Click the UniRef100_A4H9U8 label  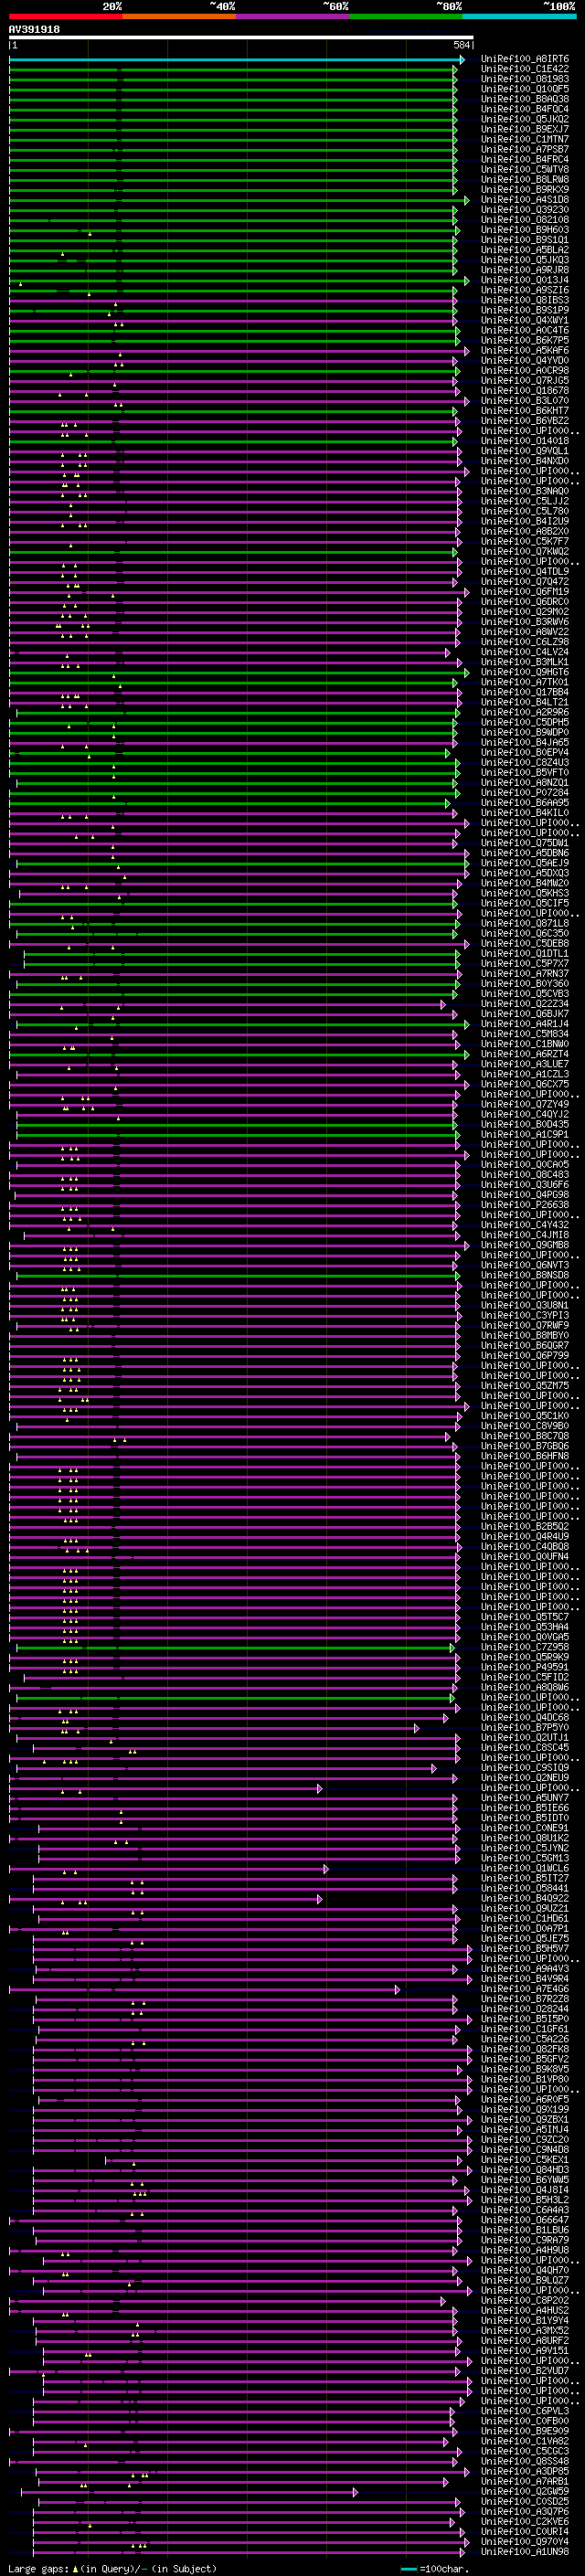click(525, 2250)
